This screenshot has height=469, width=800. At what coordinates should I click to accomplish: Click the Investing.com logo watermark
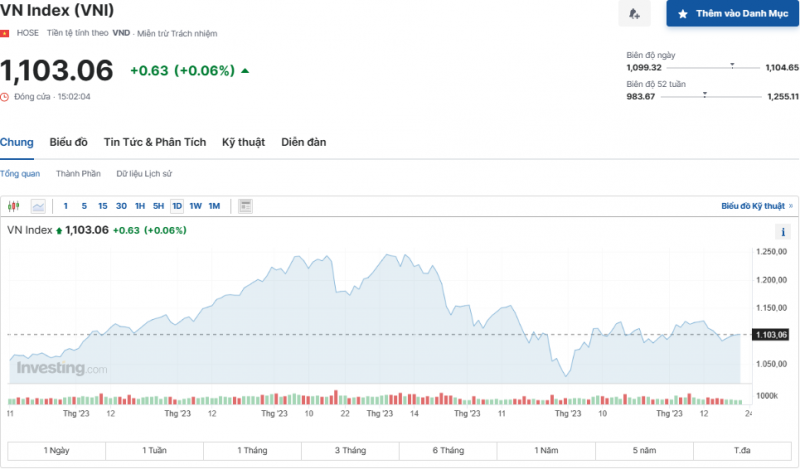coord(60,369)
